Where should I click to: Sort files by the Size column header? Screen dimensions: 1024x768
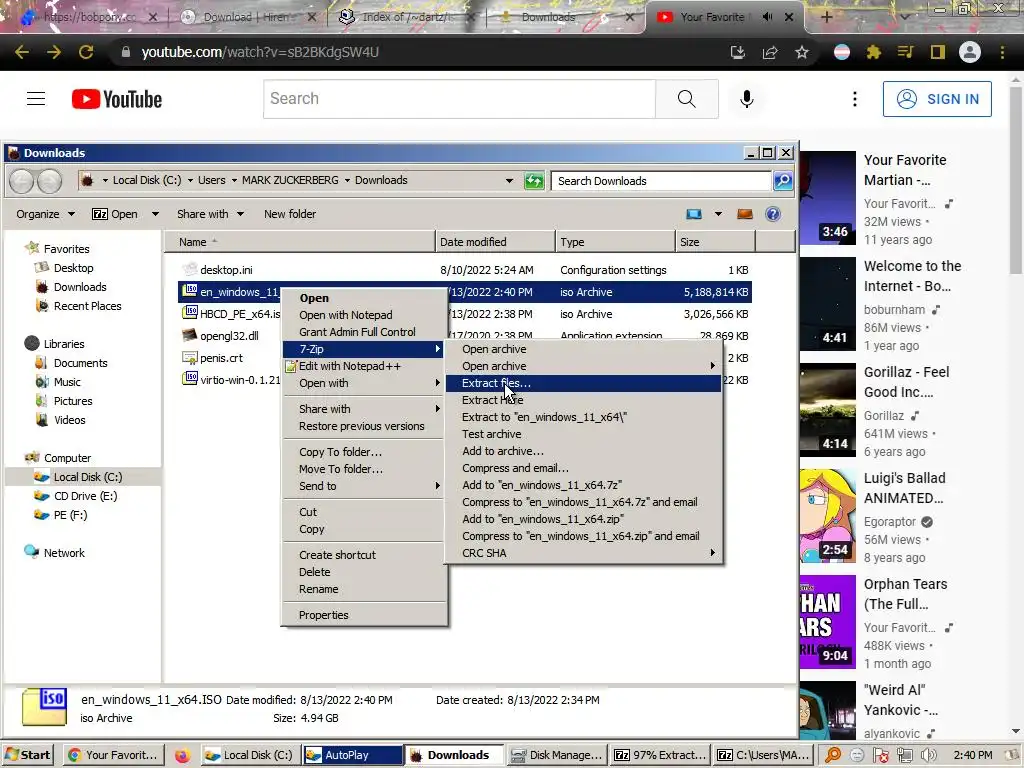click(715, 242)
